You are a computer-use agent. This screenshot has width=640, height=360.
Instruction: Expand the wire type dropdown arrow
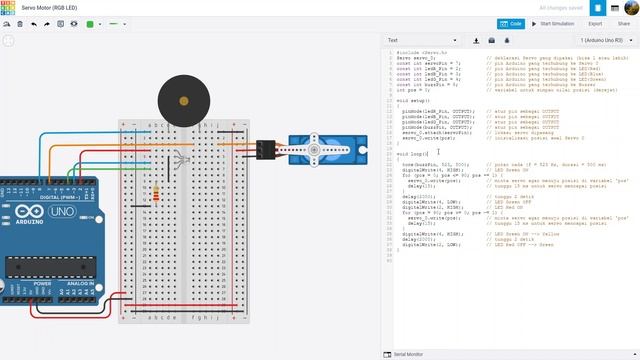click(124, 24)
